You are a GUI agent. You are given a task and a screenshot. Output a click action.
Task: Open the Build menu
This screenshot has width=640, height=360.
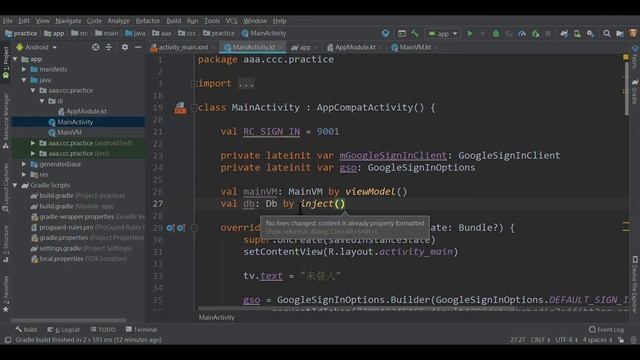173,21
